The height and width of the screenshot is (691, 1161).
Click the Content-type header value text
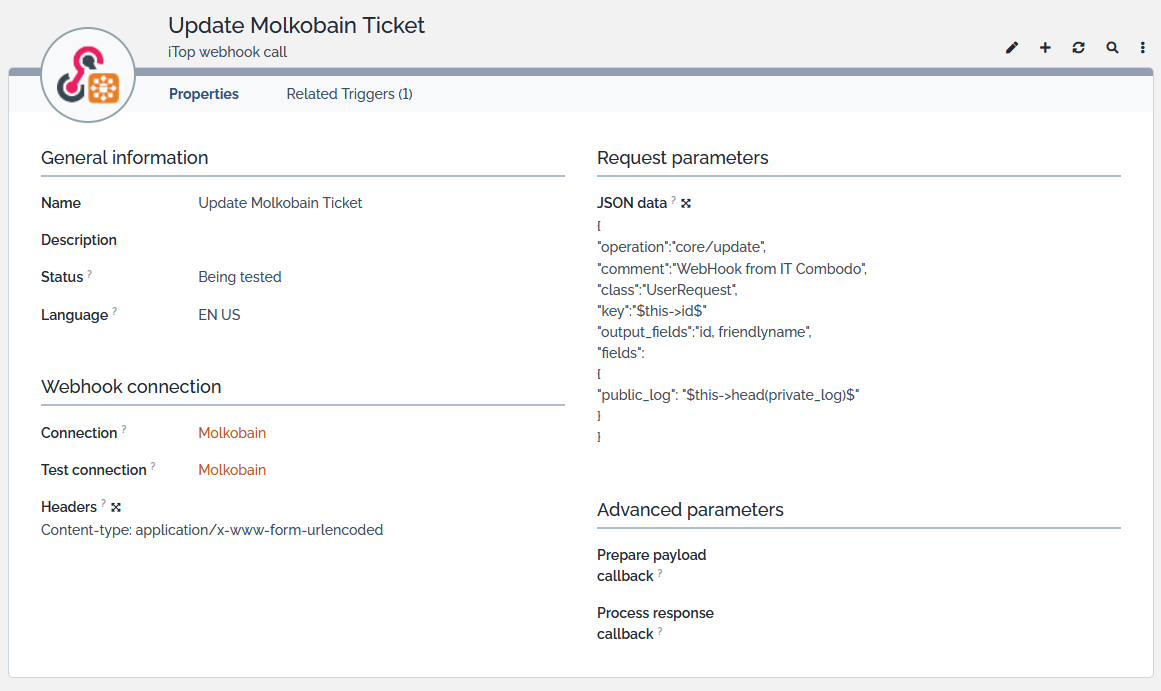212,530
